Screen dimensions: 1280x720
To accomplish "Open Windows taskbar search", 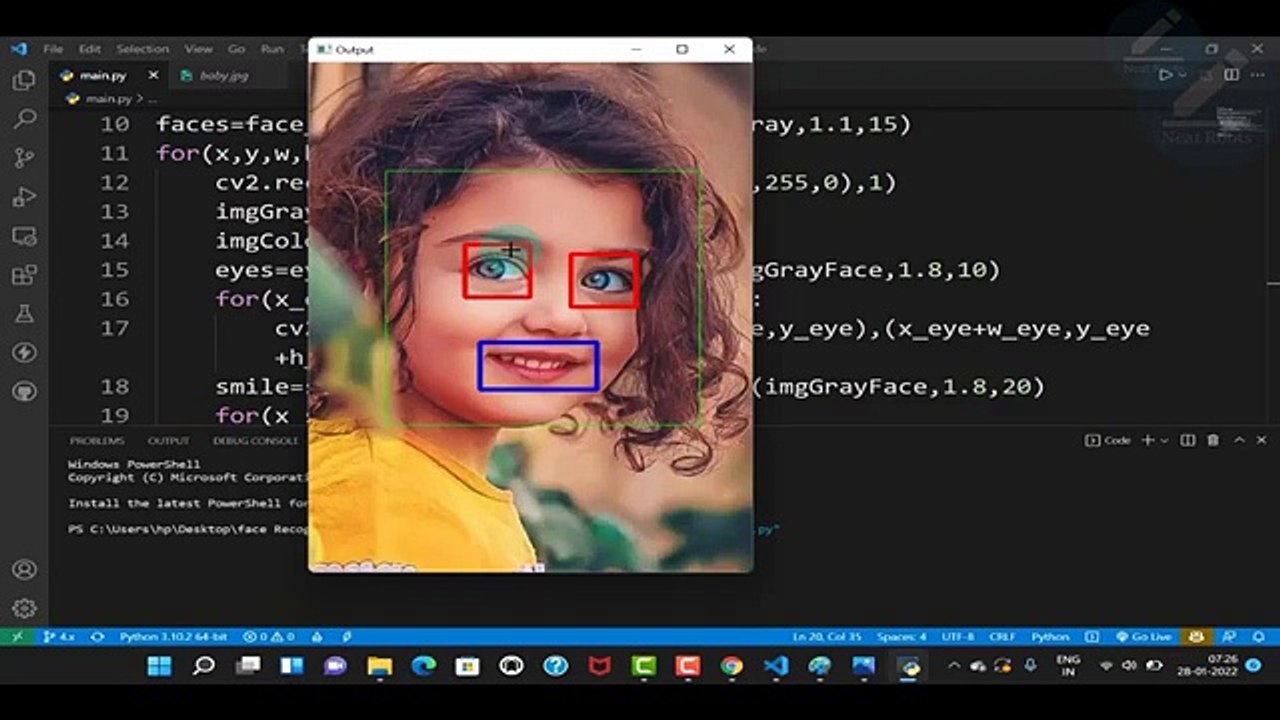I will pyautogui.click(x=204, y=666).
